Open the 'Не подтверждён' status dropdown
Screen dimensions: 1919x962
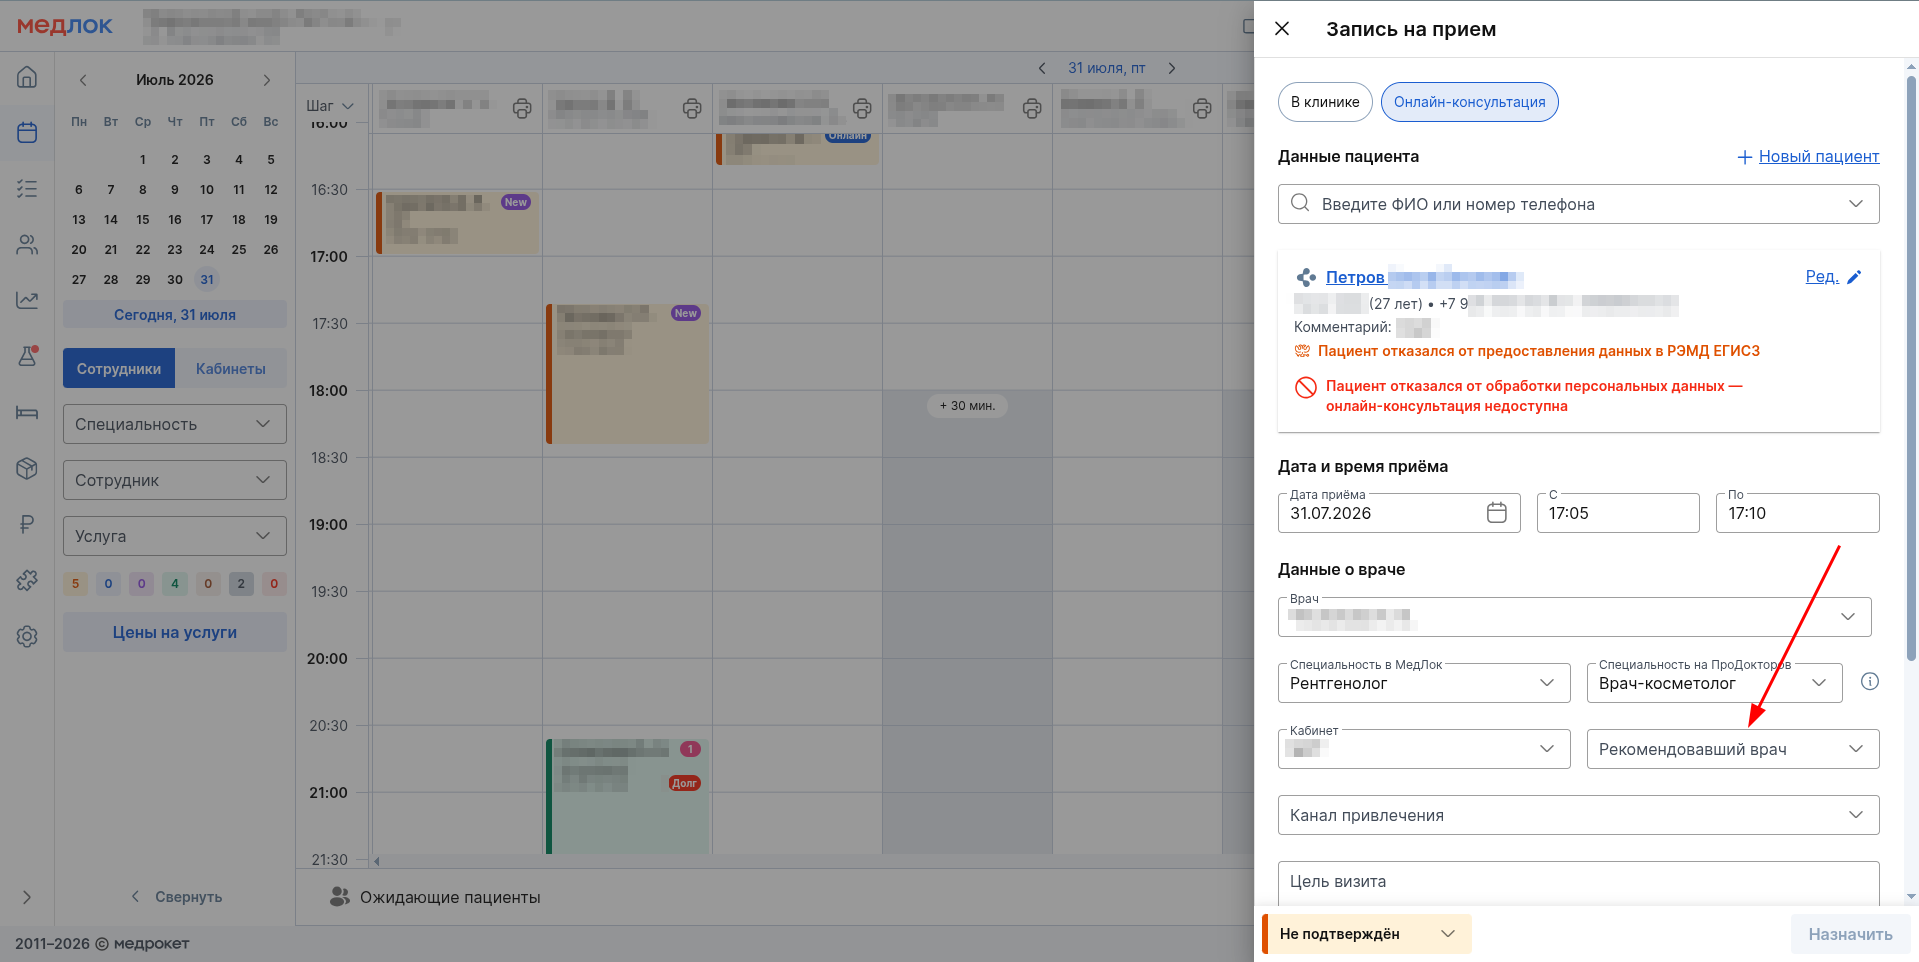point(1366,934)
